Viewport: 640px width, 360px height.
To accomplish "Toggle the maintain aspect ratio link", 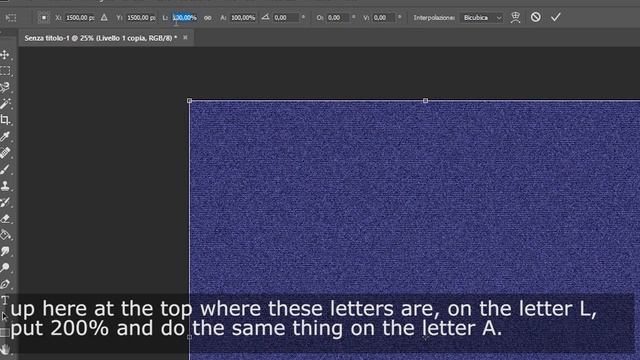I will click(x=208, y=18).
